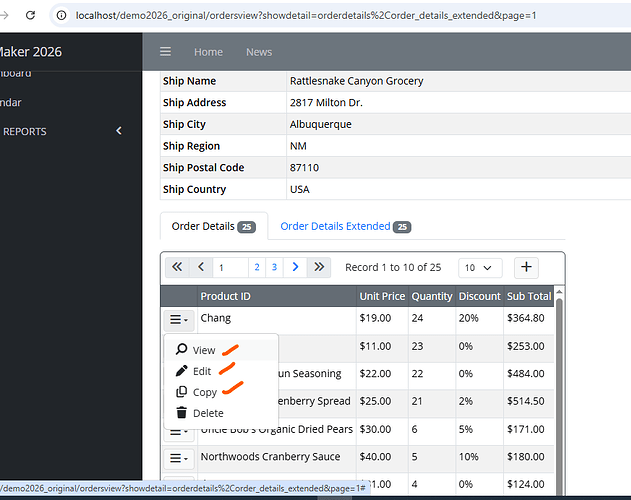Click Rattlesnake Canyon Grocery ship name value
Screen dimensions: 631x500
(x=357, y=81)
